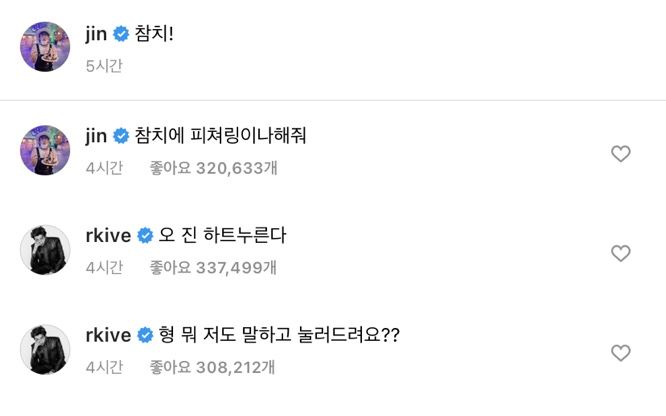The image size is (666, 416).
Task: Open rkive's avatar beside the '오 진 하트누른다' comment
Action: coord(45,250)
